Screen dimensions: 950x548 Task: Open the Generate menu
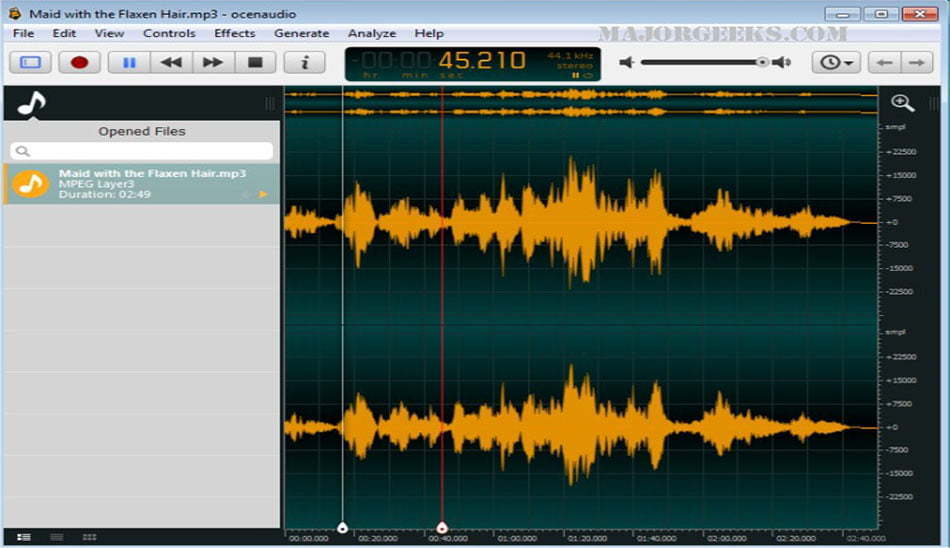pos(302,33)
